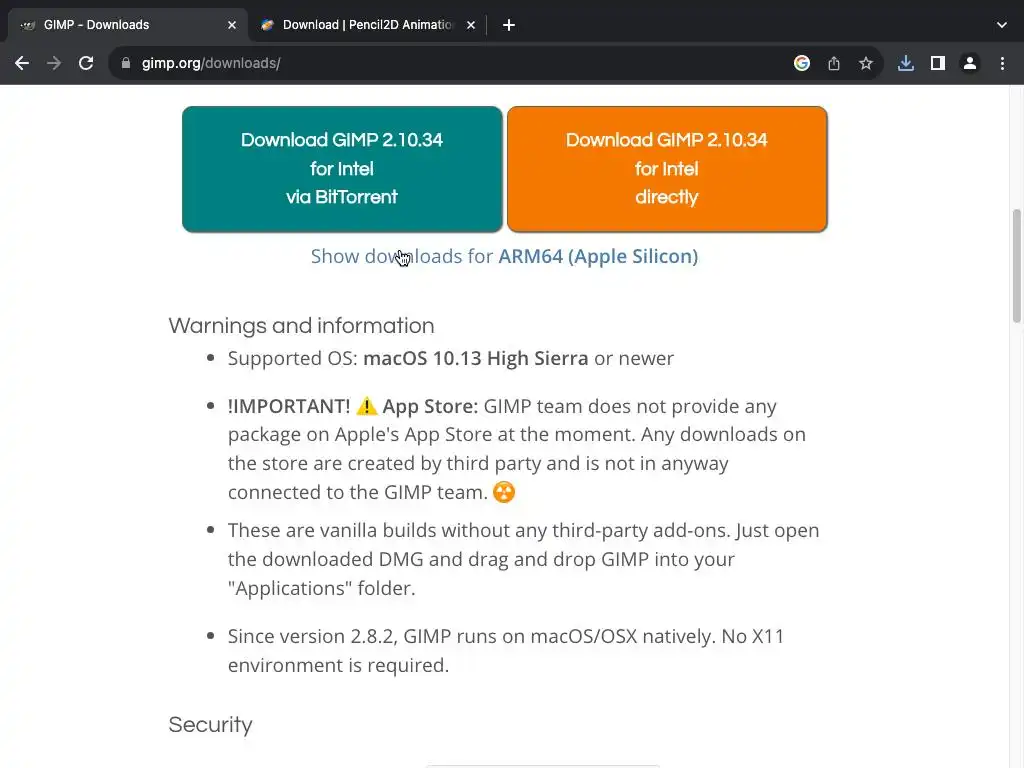Screen dimensions: 1024x768
Task: Click the Pencil2D favicon on the second tab
Action: (267, 25)
